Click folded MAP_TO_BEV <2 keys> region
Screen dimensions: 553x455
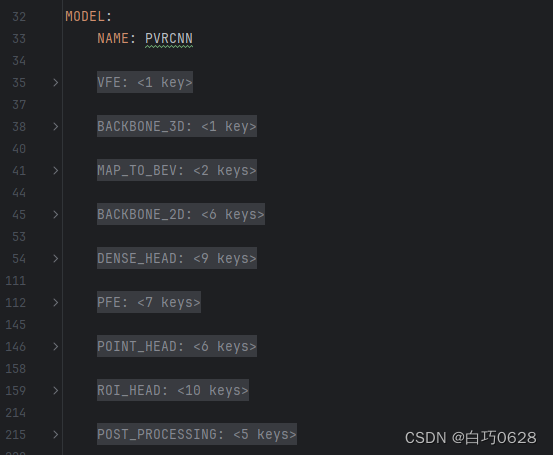pyautogui.click(x=177, y=170)
